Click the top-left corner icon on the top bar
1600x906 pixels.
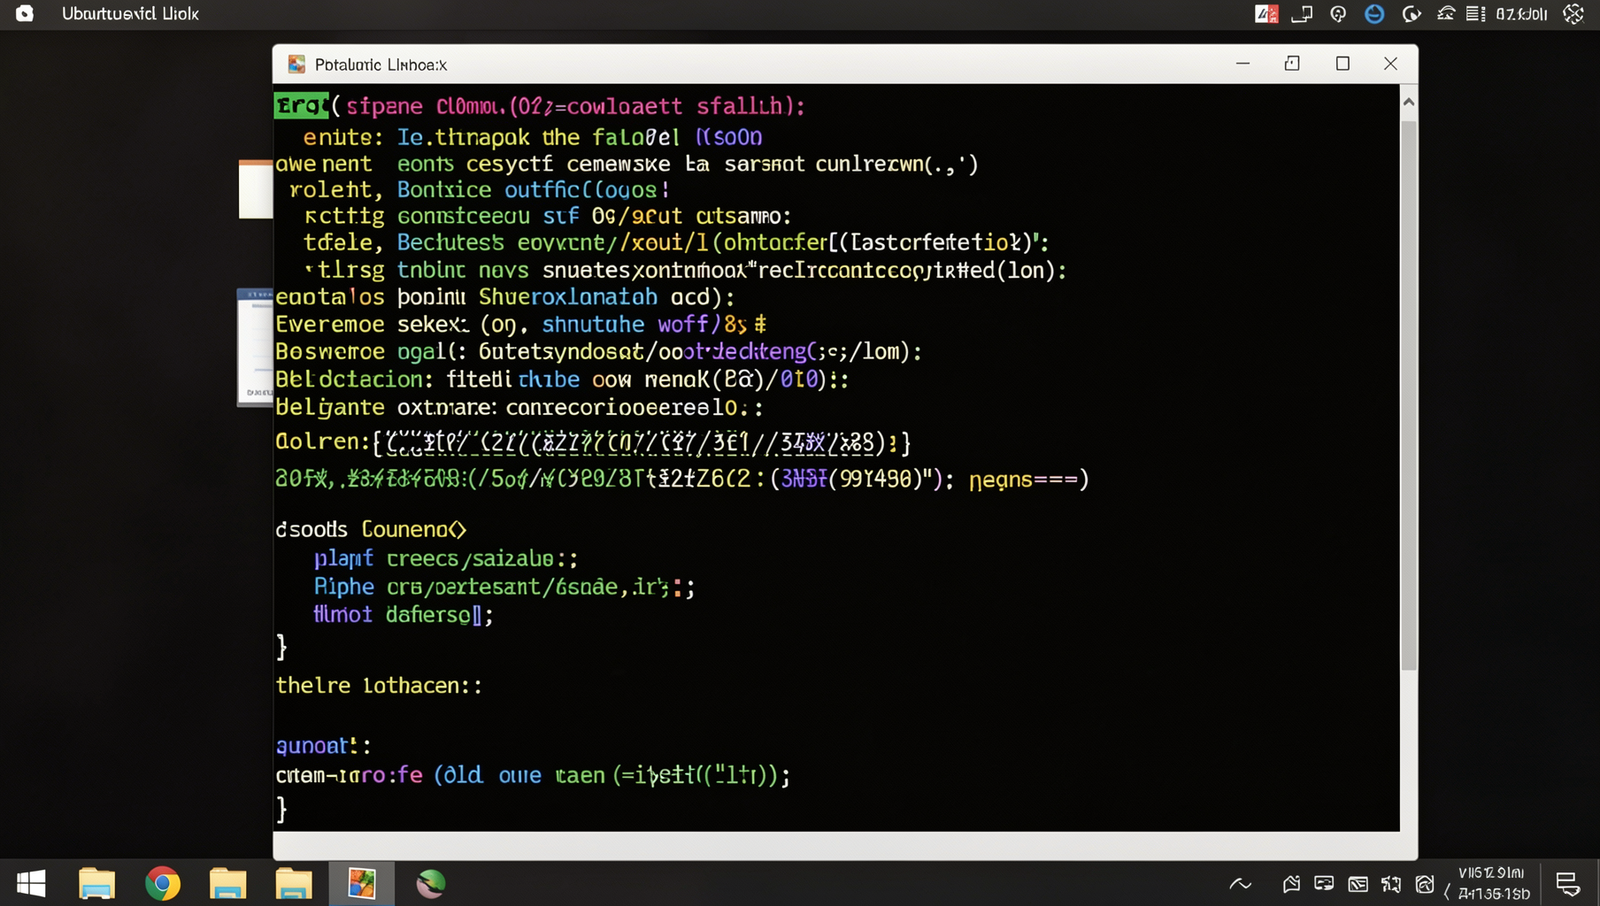[x=25, y=14]
